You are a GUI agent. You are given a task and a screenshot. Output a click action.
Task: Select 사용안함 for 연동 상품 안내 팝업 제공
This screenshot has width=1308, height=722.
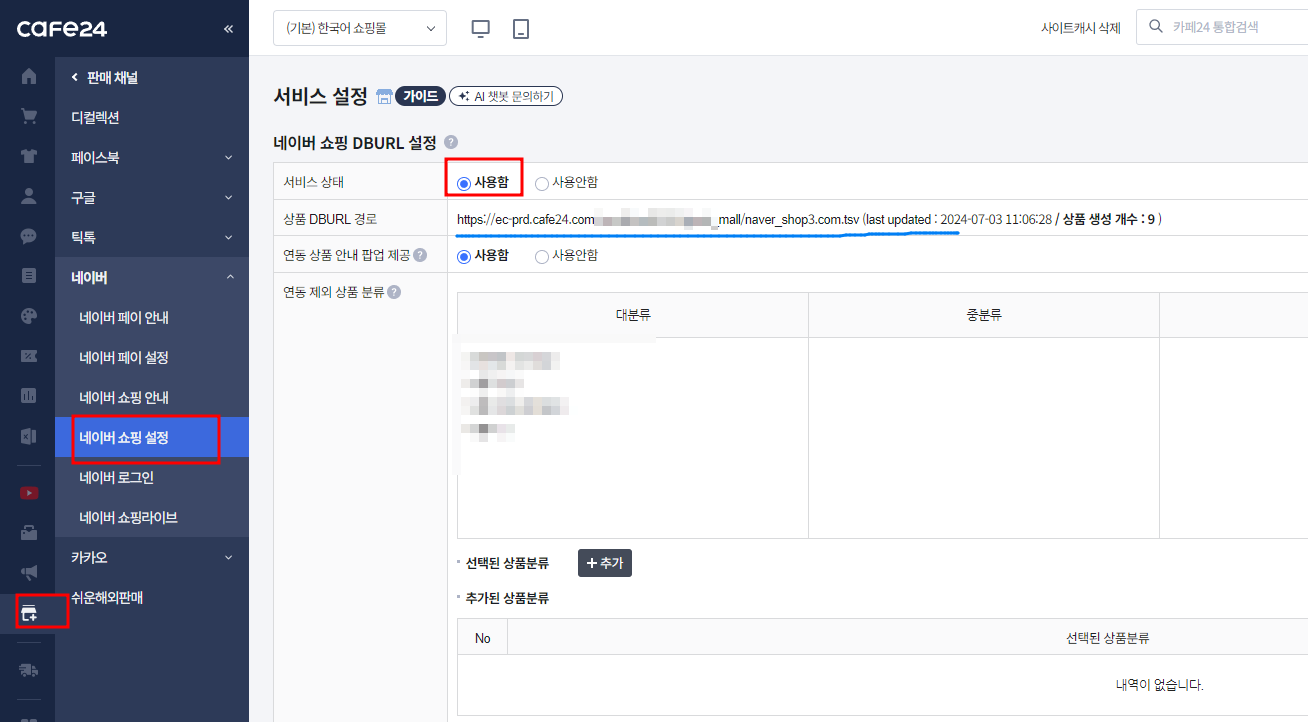click(542, 256)
